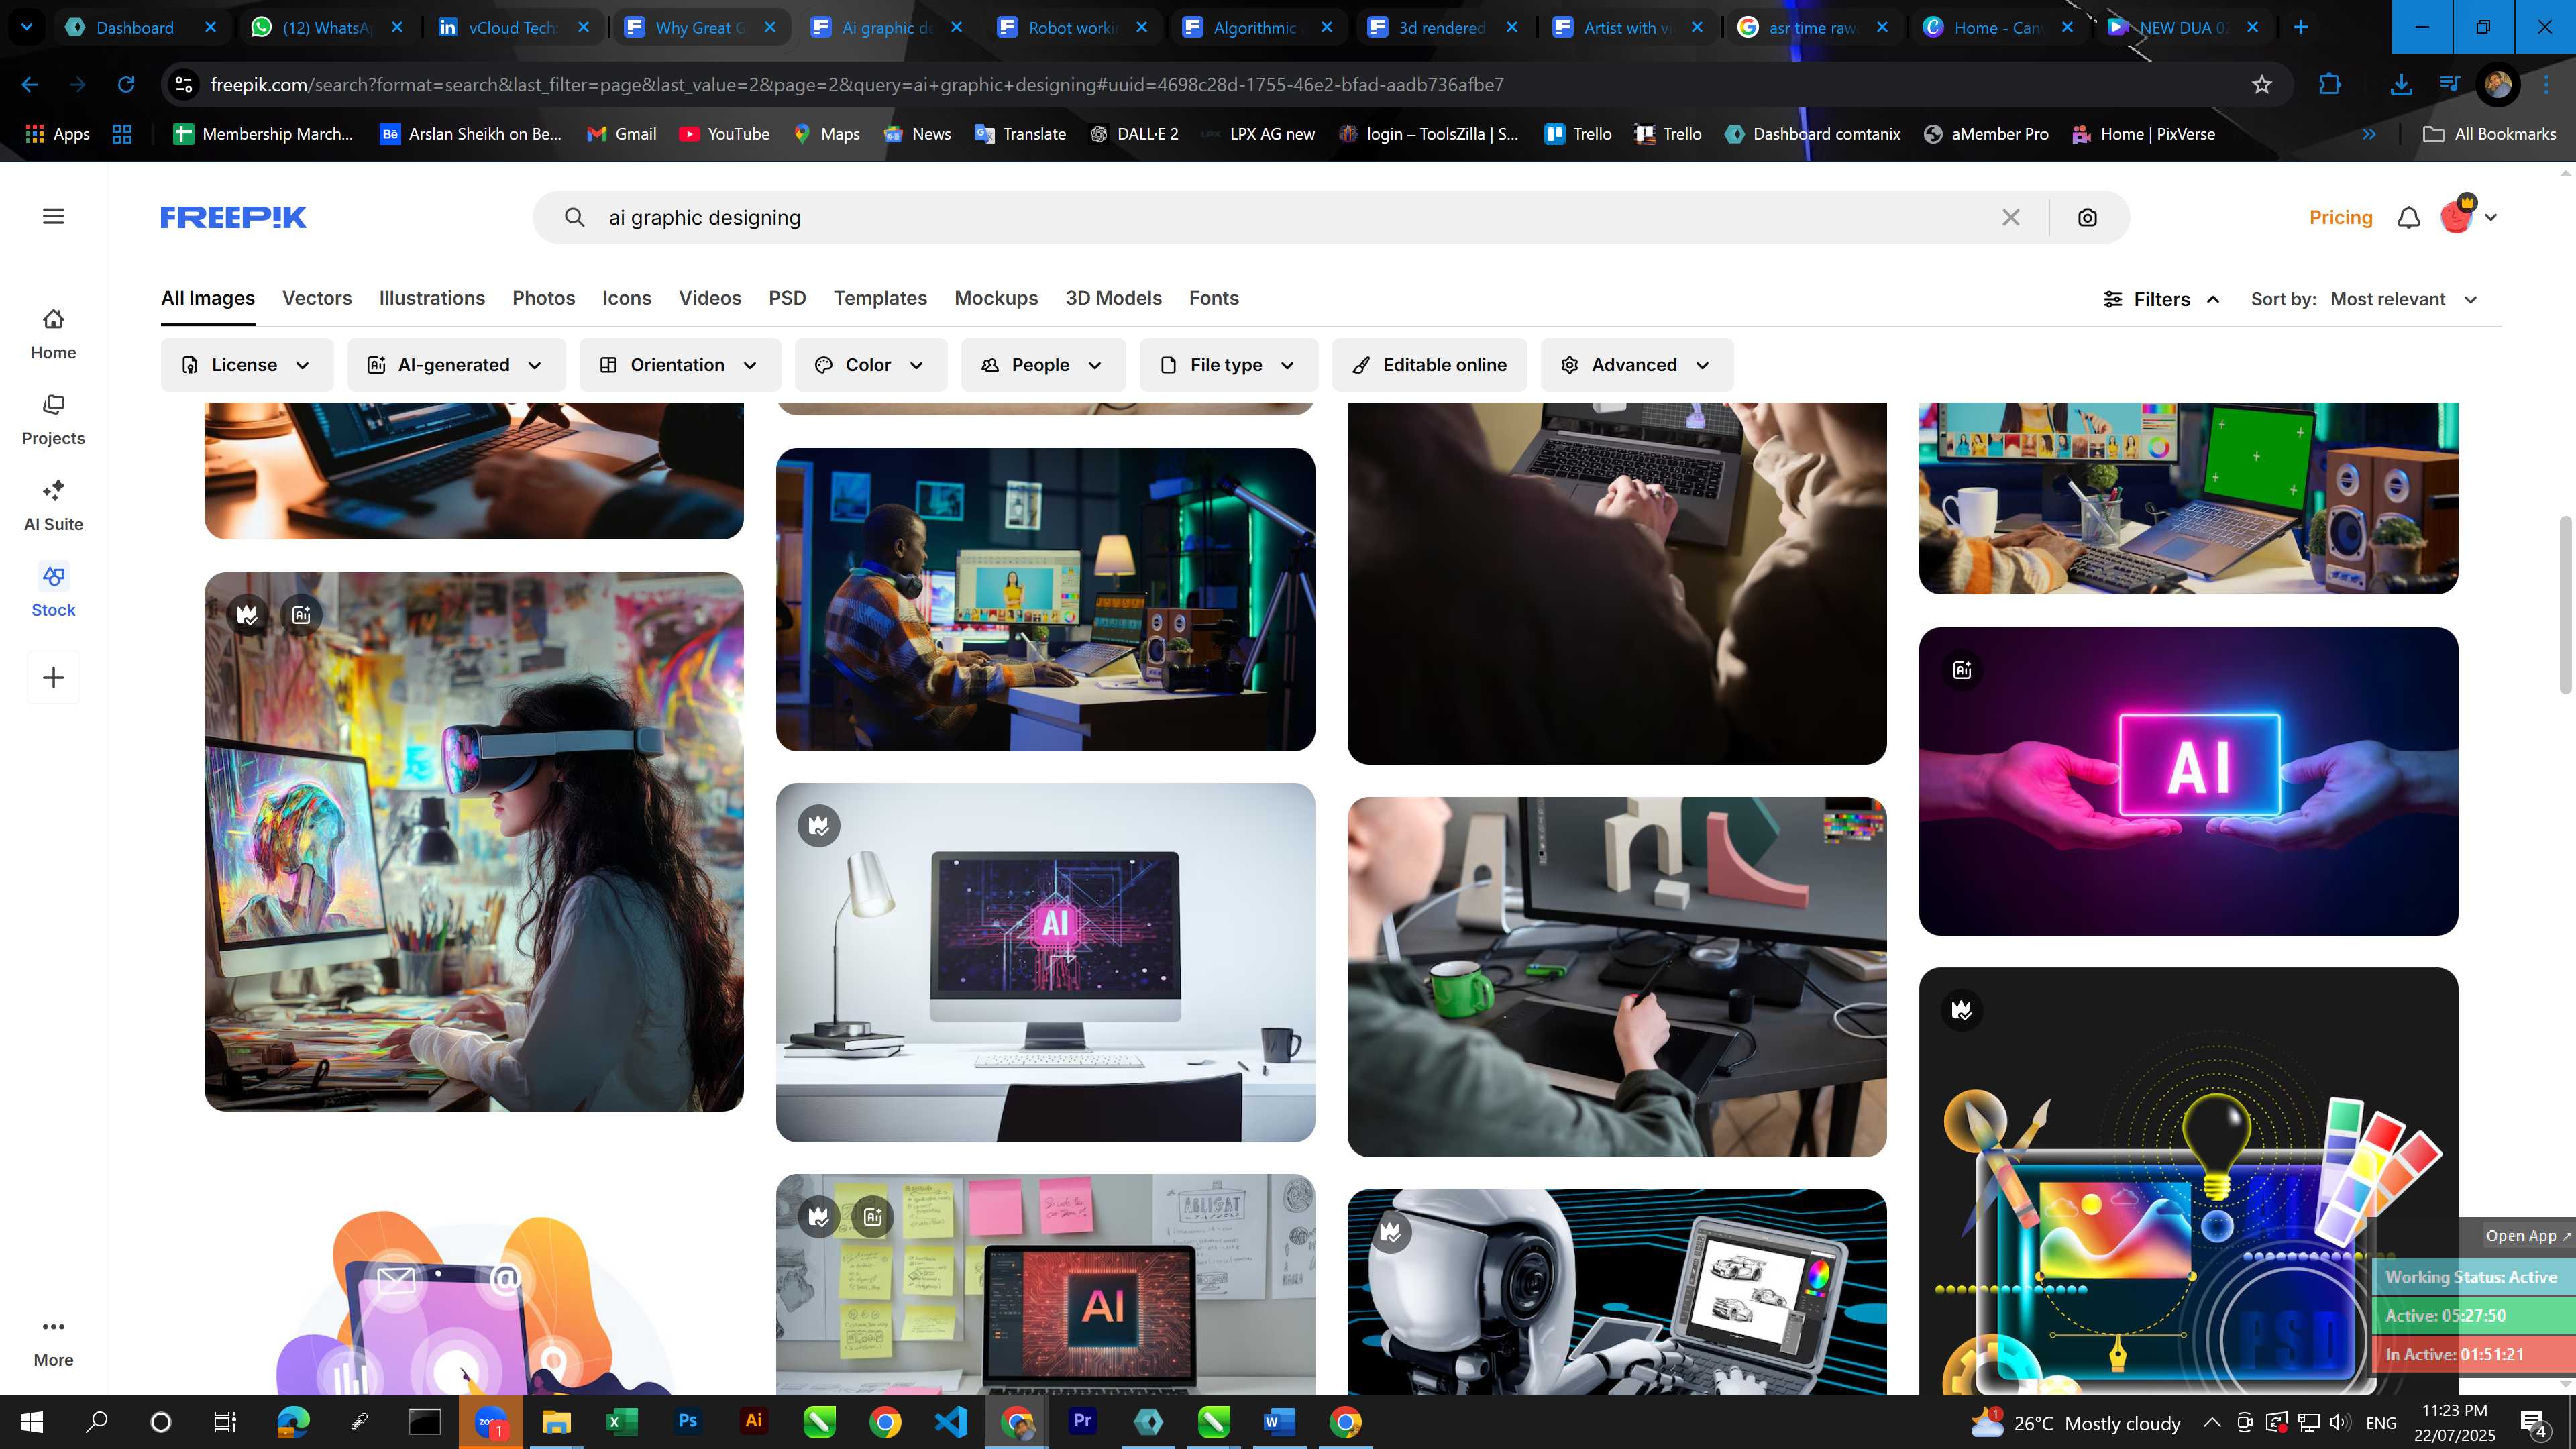Switch to the Mockups tab
The image size is (2576, 1449).
pos(996,298)
